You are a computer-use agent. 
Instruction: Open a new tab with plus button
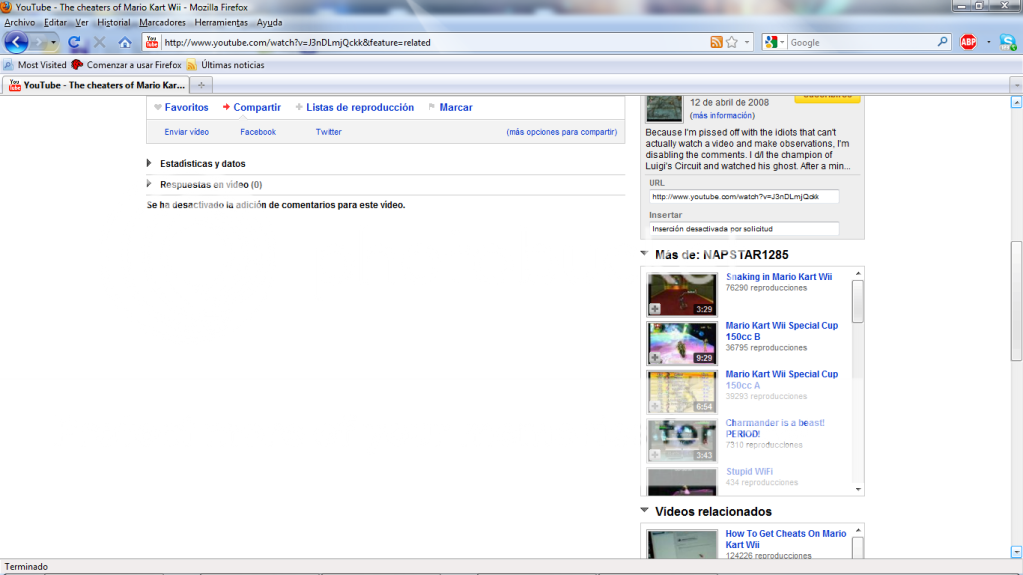click(x=201, y=85)
